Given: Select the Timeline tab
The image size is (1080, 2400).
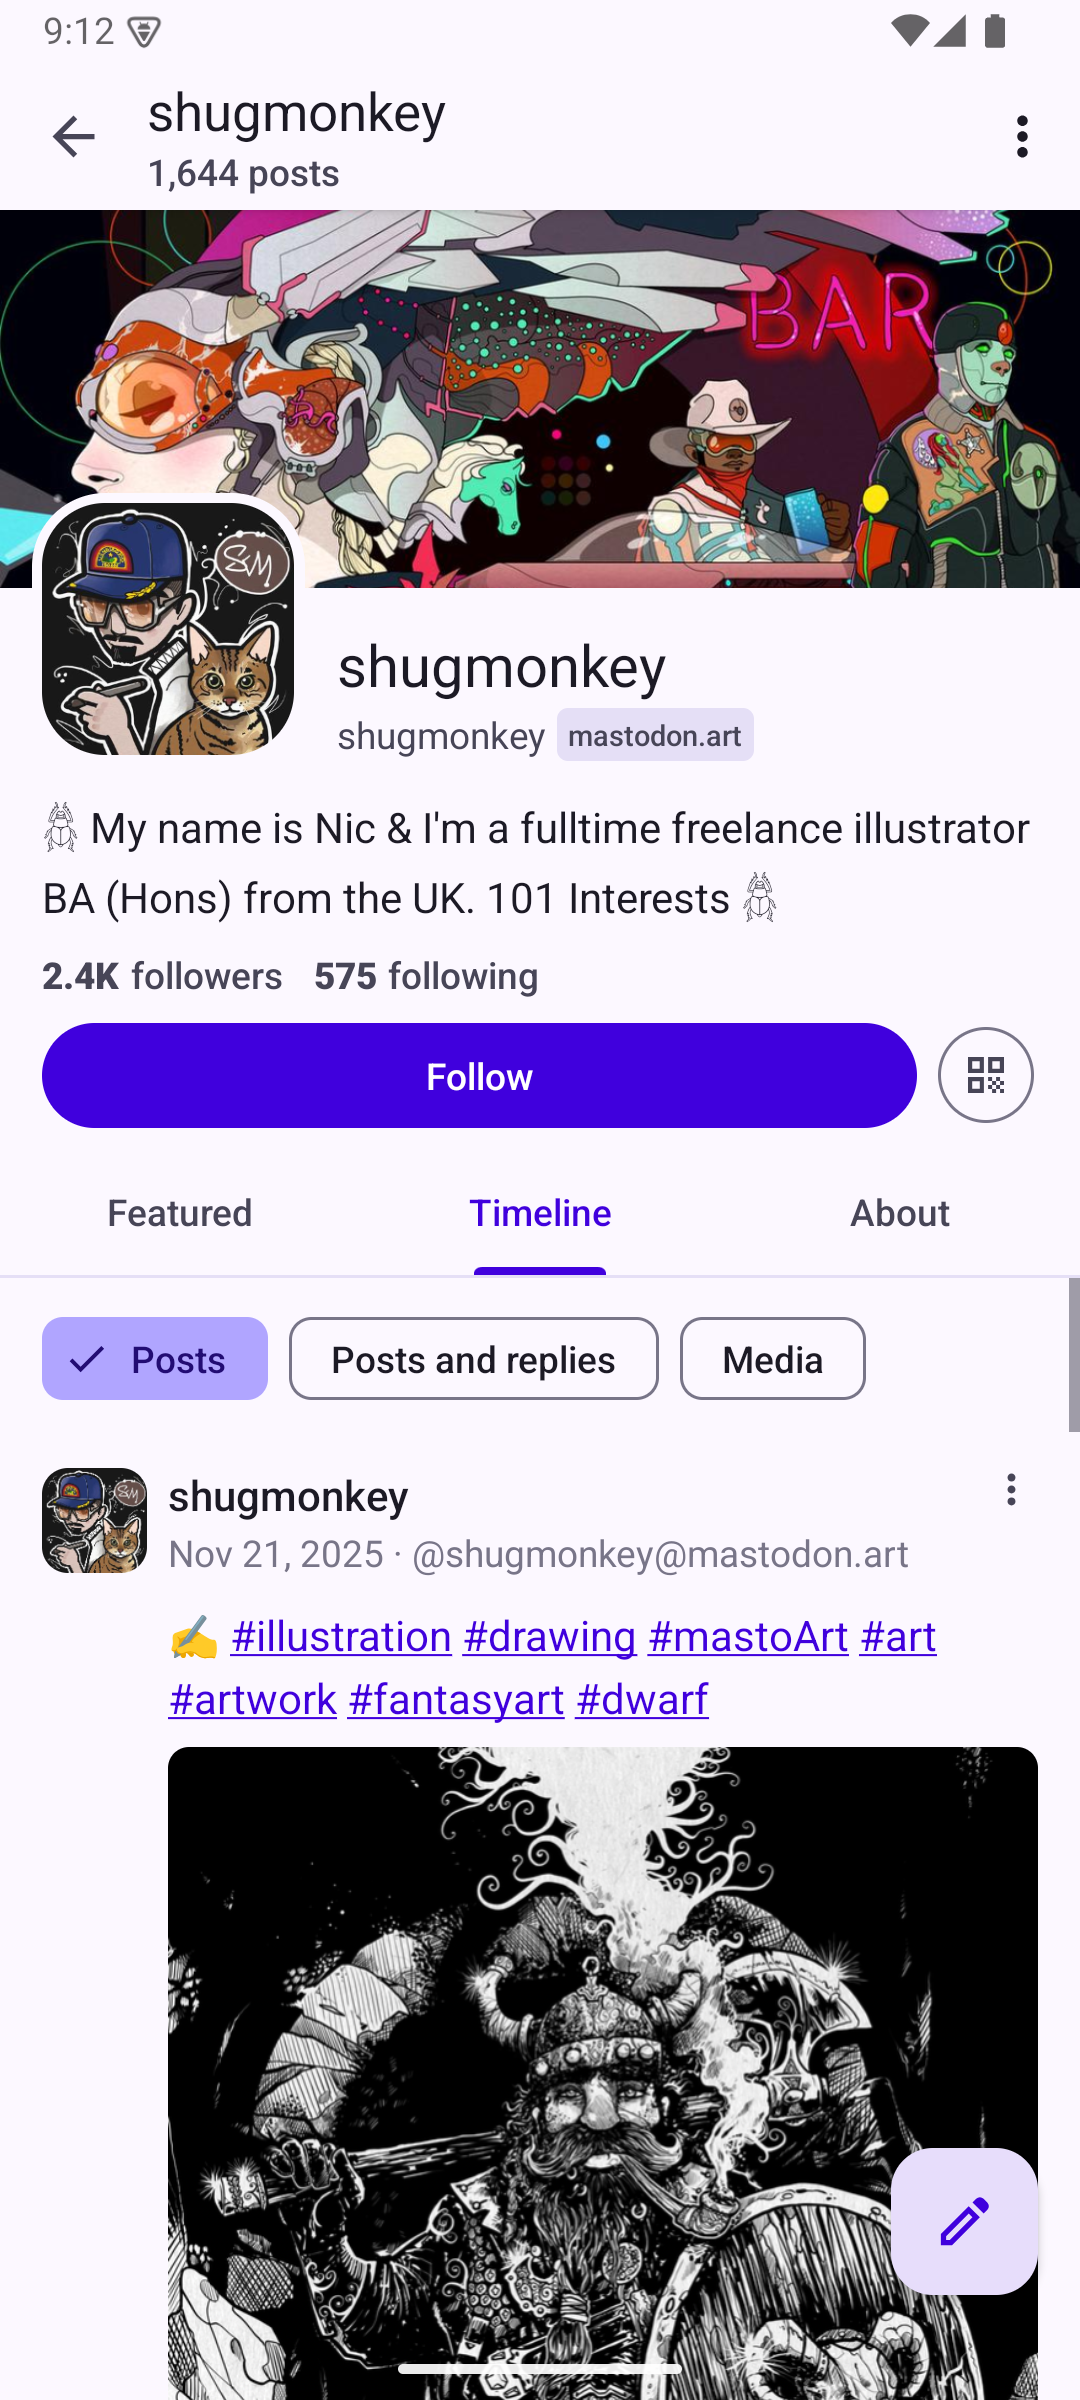Looking at the screenshot, I should [540, 1213].
